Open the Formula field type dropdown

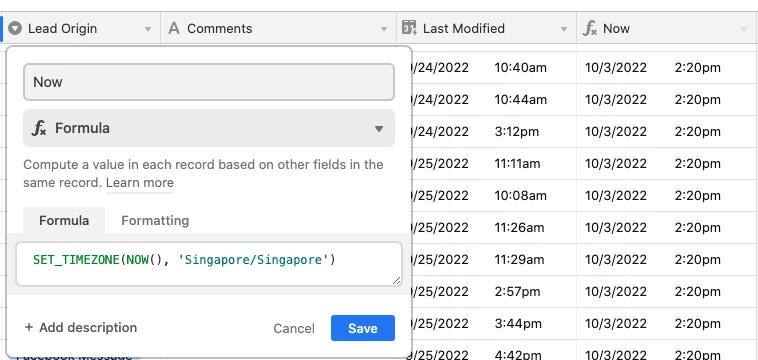click(x=209, y=128)
